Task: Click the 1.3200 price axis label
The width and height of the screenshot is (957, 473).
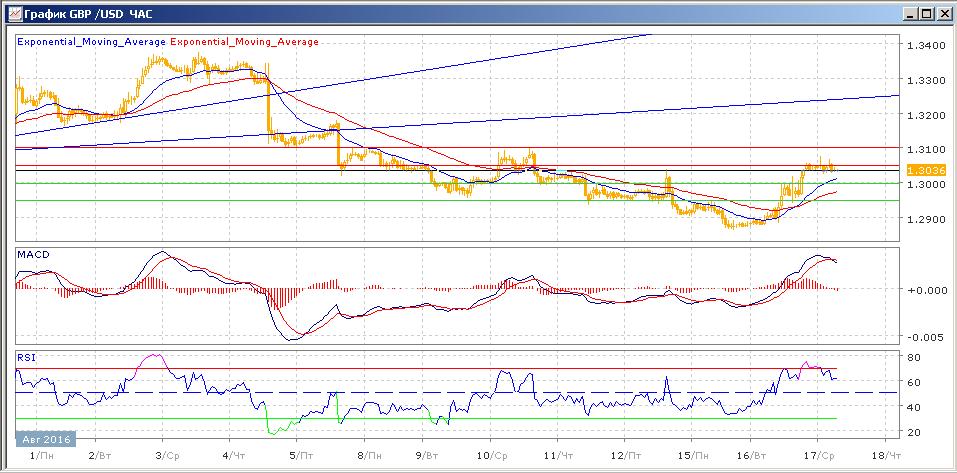Action: coord(926,115)
